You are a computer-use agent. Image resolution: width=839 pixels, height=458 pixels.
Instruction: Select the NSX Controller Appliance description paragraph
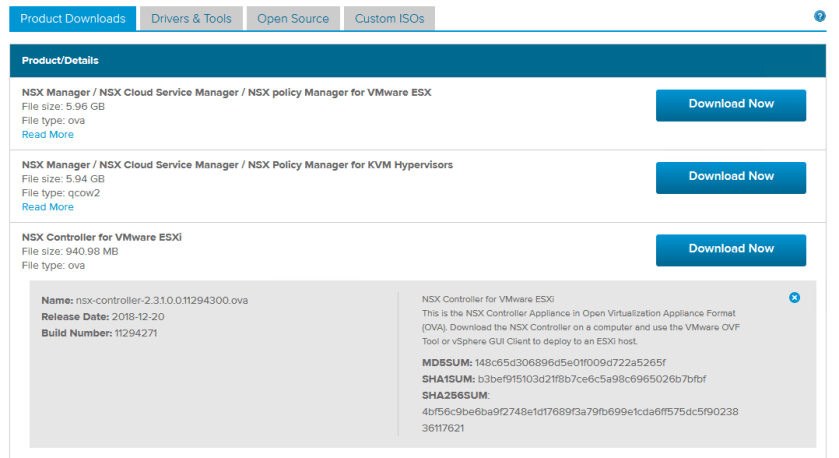[x=581, y=327]
